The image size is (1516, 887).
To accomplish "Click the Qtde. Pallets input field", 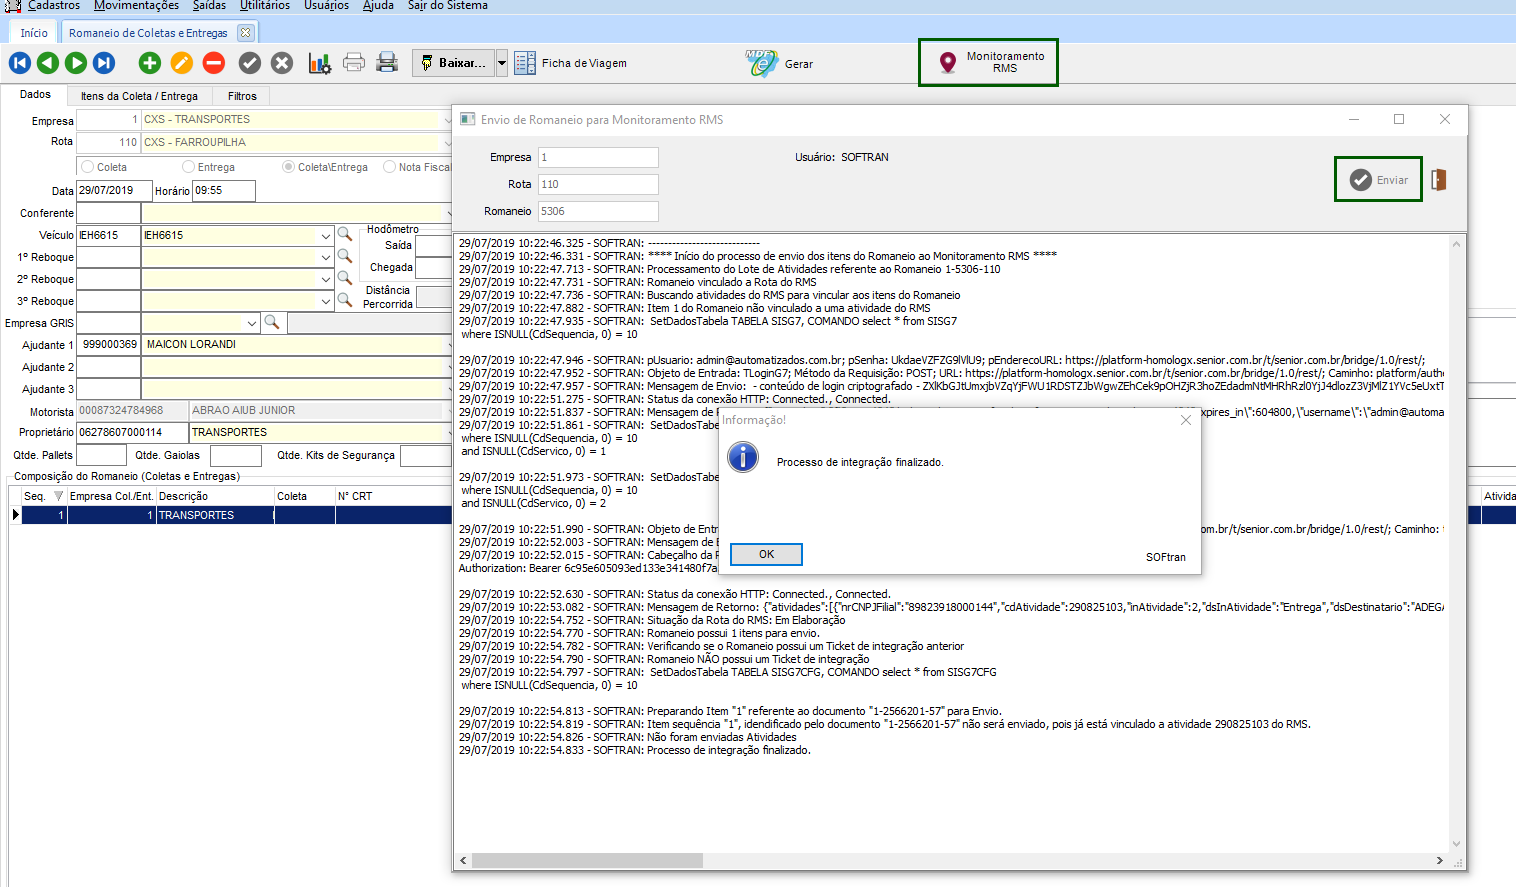I will pyautogui.click(x=101, y=455).
